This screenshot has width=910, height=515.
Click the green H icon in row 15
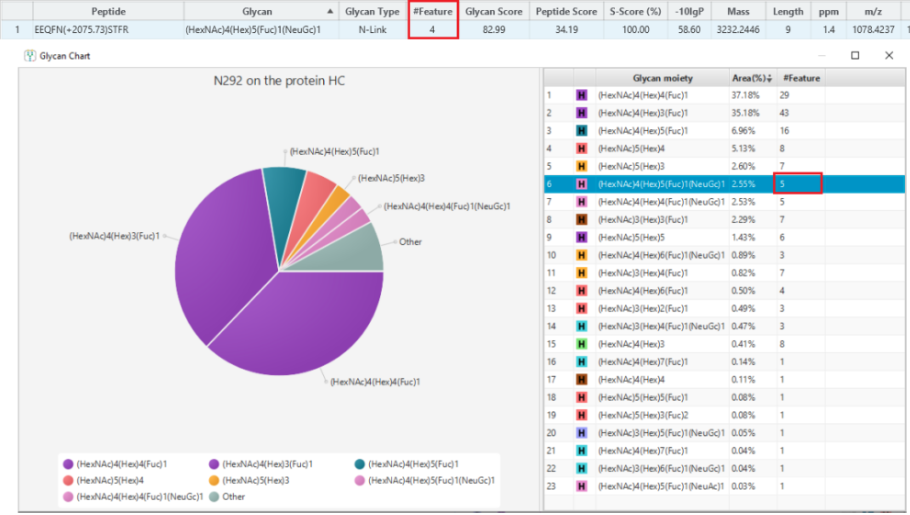click(x=581, y=344)
